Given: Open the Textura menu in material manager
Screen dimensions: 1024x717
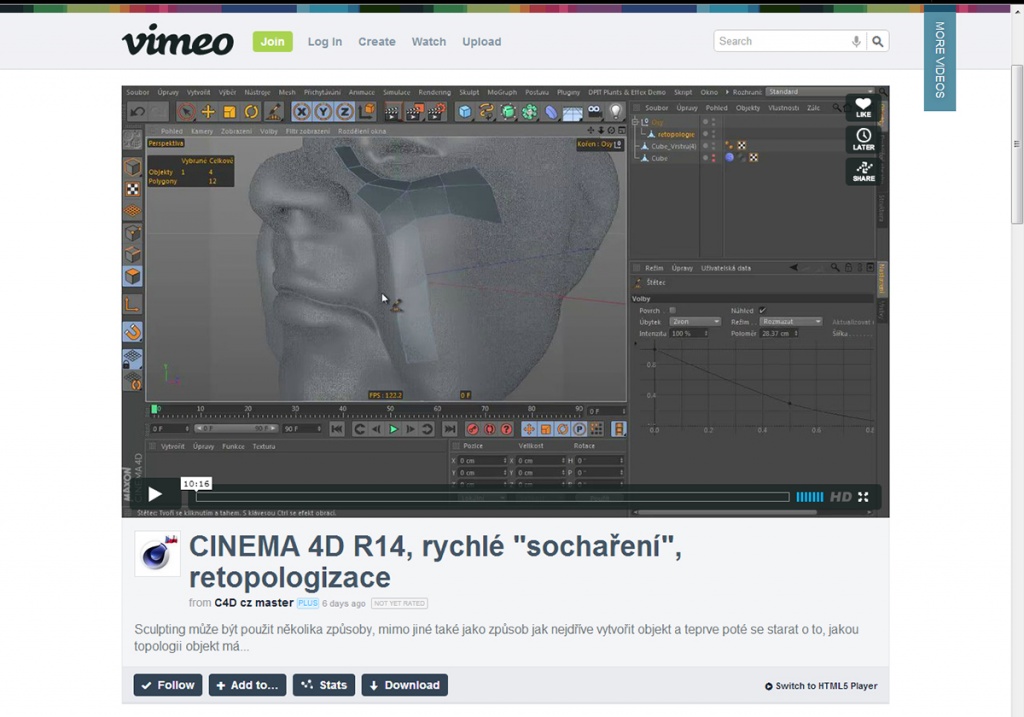Looking at the screenshot, I should pyautogui.click(x=264, y=447).
